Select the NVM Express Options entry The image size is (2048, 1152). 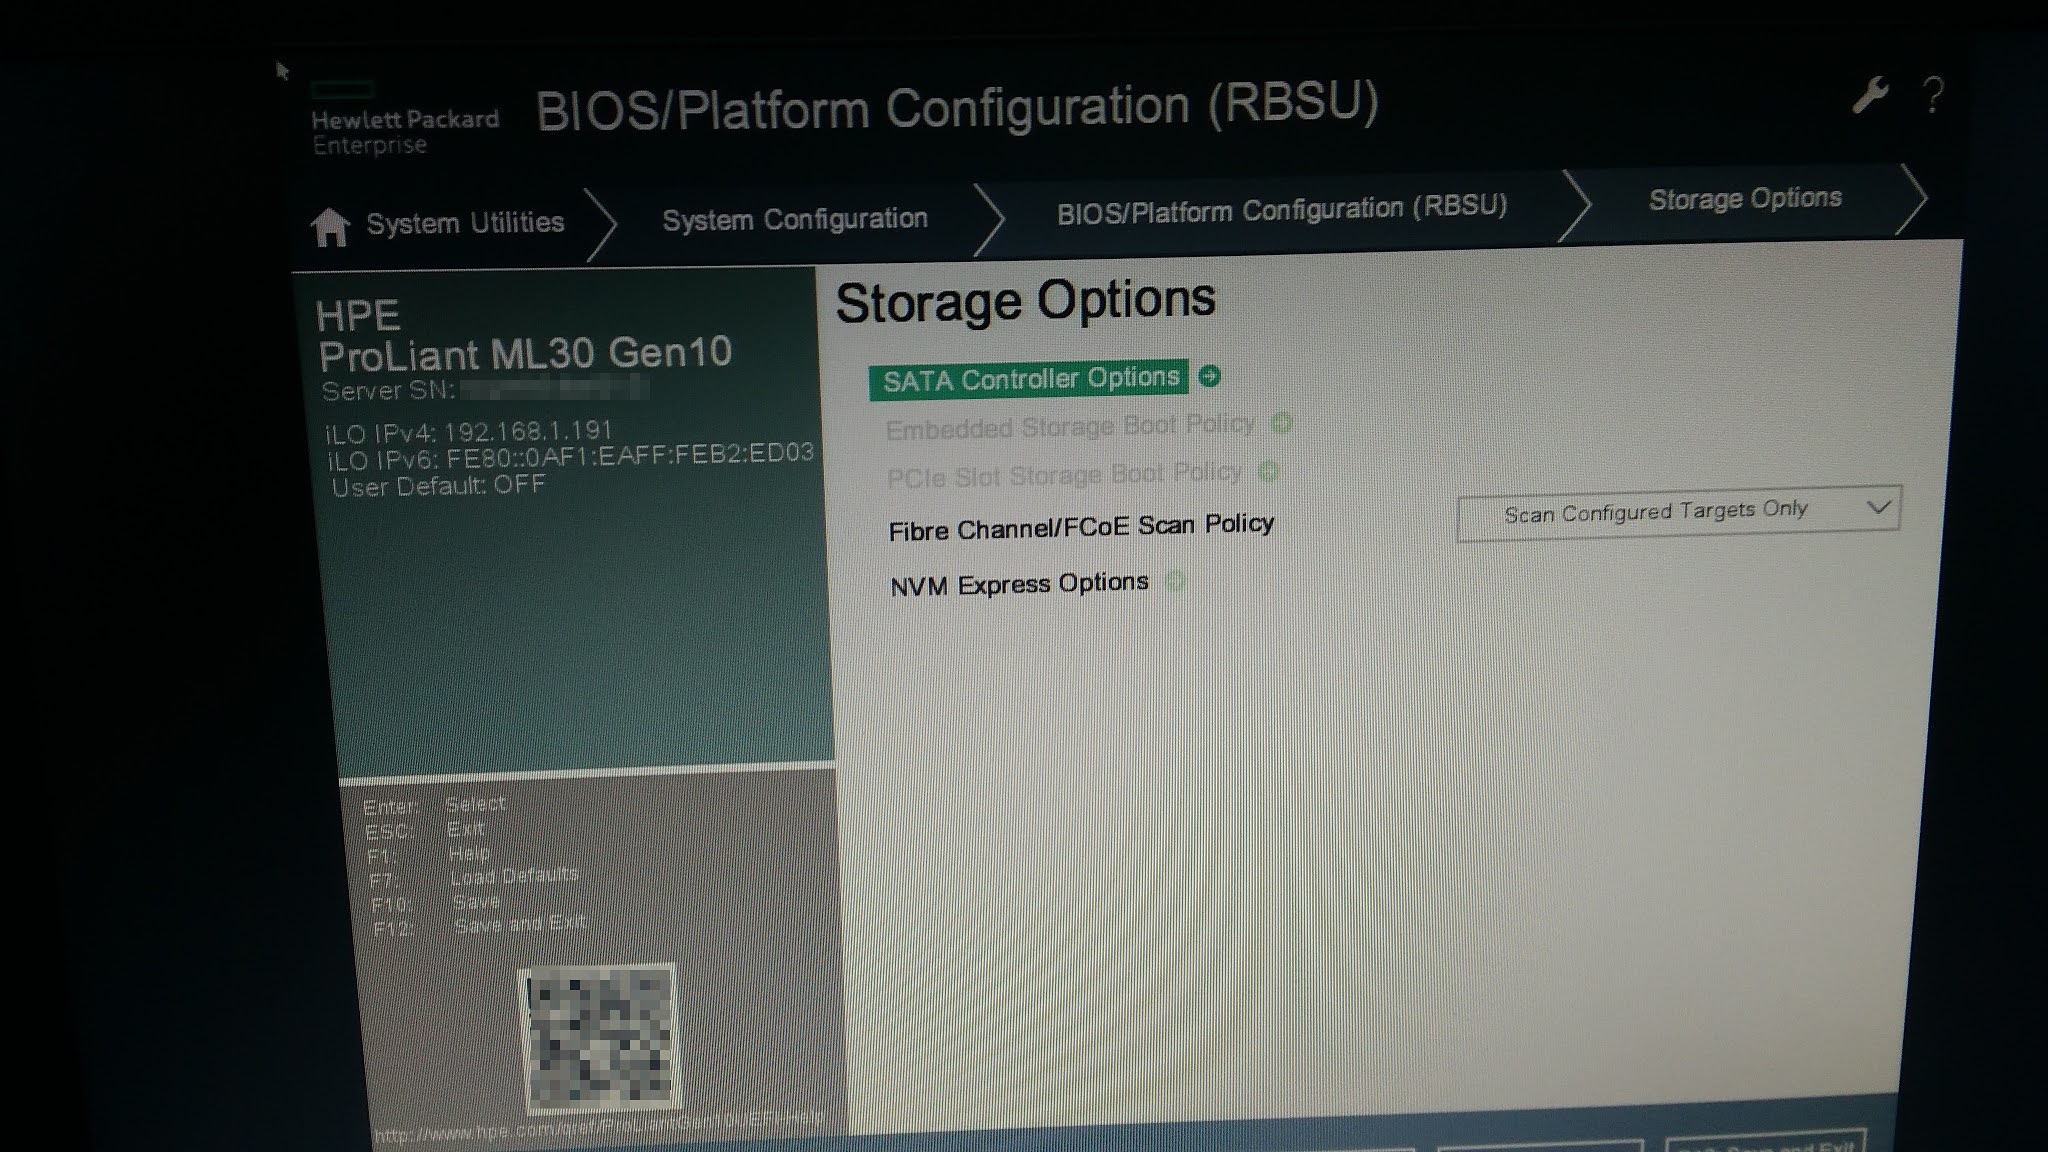point(1018,582)
